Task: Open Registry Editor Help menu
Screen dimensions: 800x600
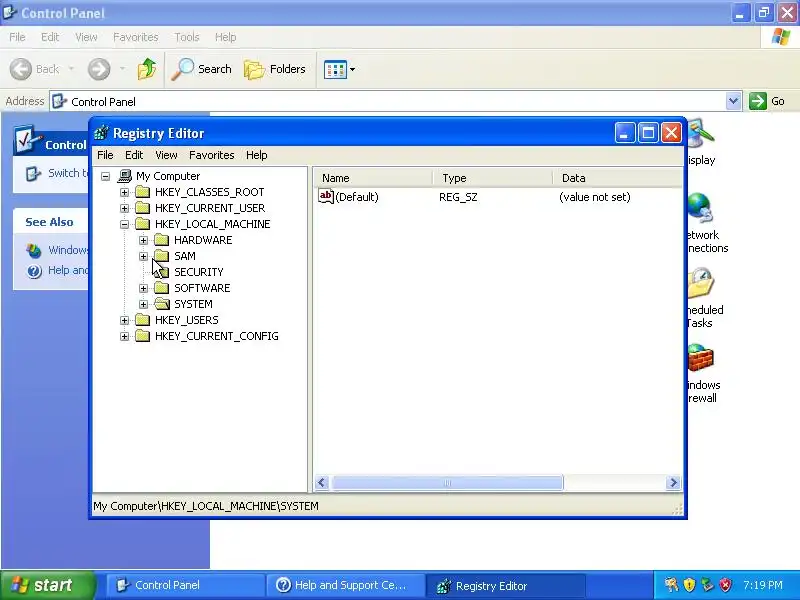Action: point(257,155)
